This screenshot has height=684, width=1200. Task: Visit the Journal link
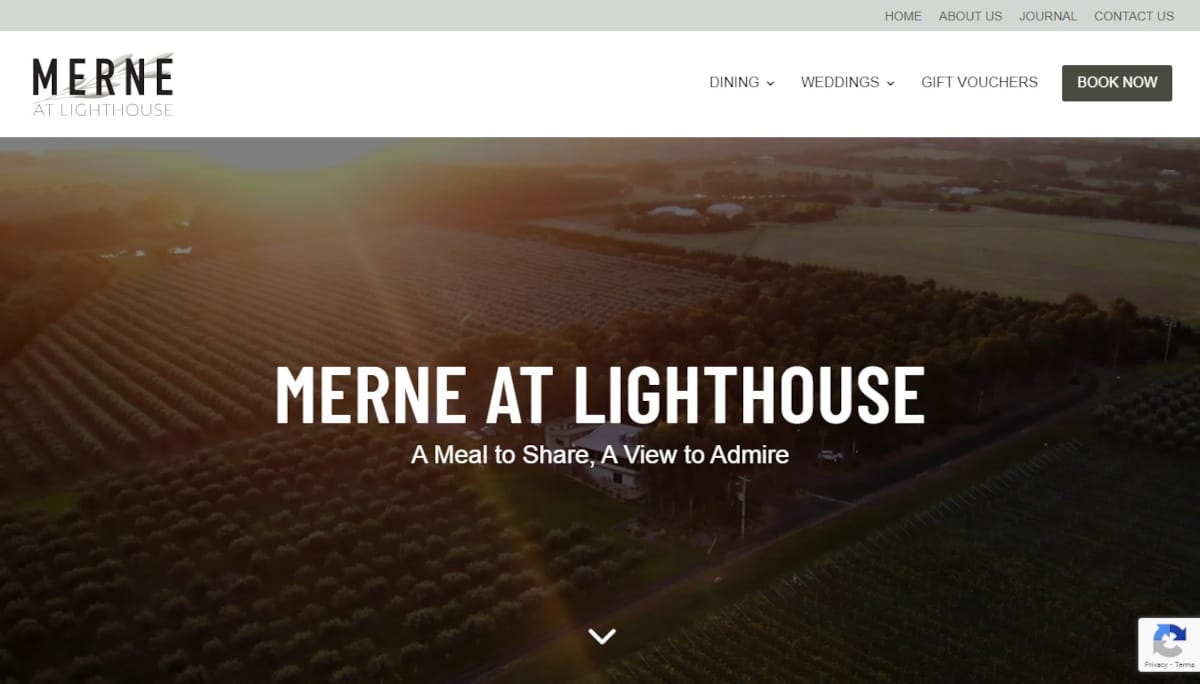[x=1048, y=16]
